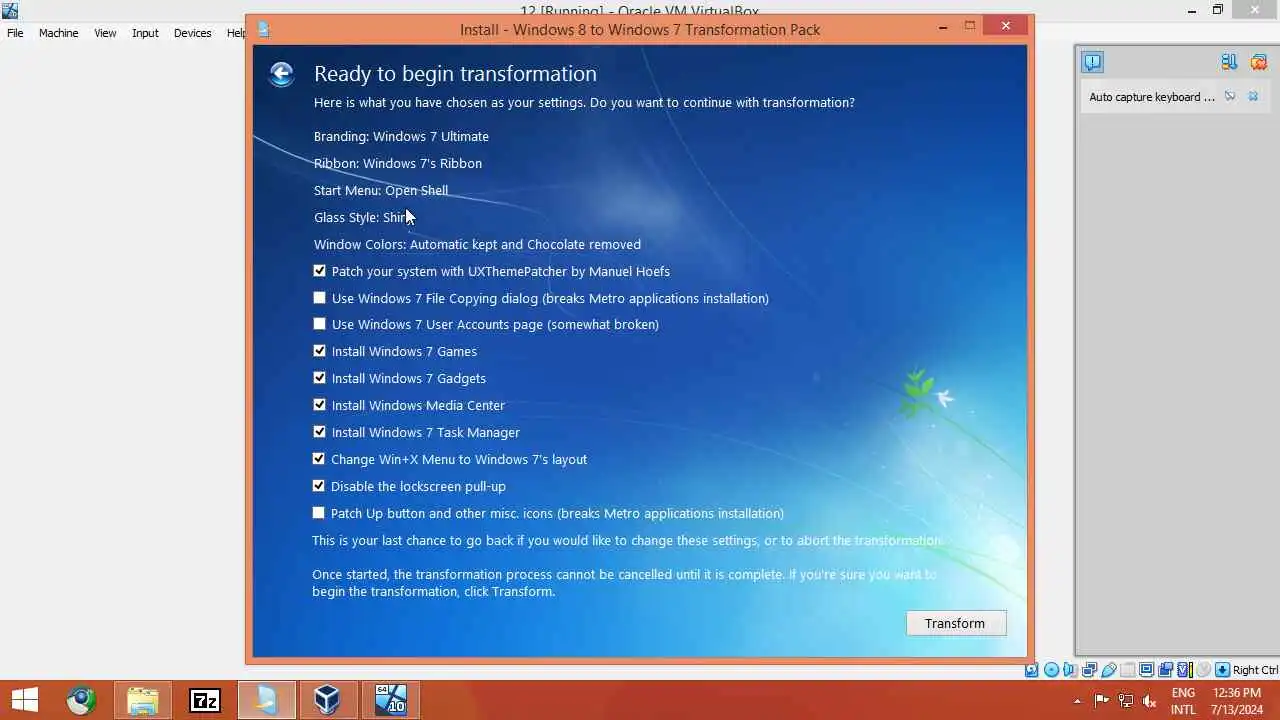1280x720 pixels.
Task: Minimize the Transformation Pack installer window
Action: [x=943, y=28]
